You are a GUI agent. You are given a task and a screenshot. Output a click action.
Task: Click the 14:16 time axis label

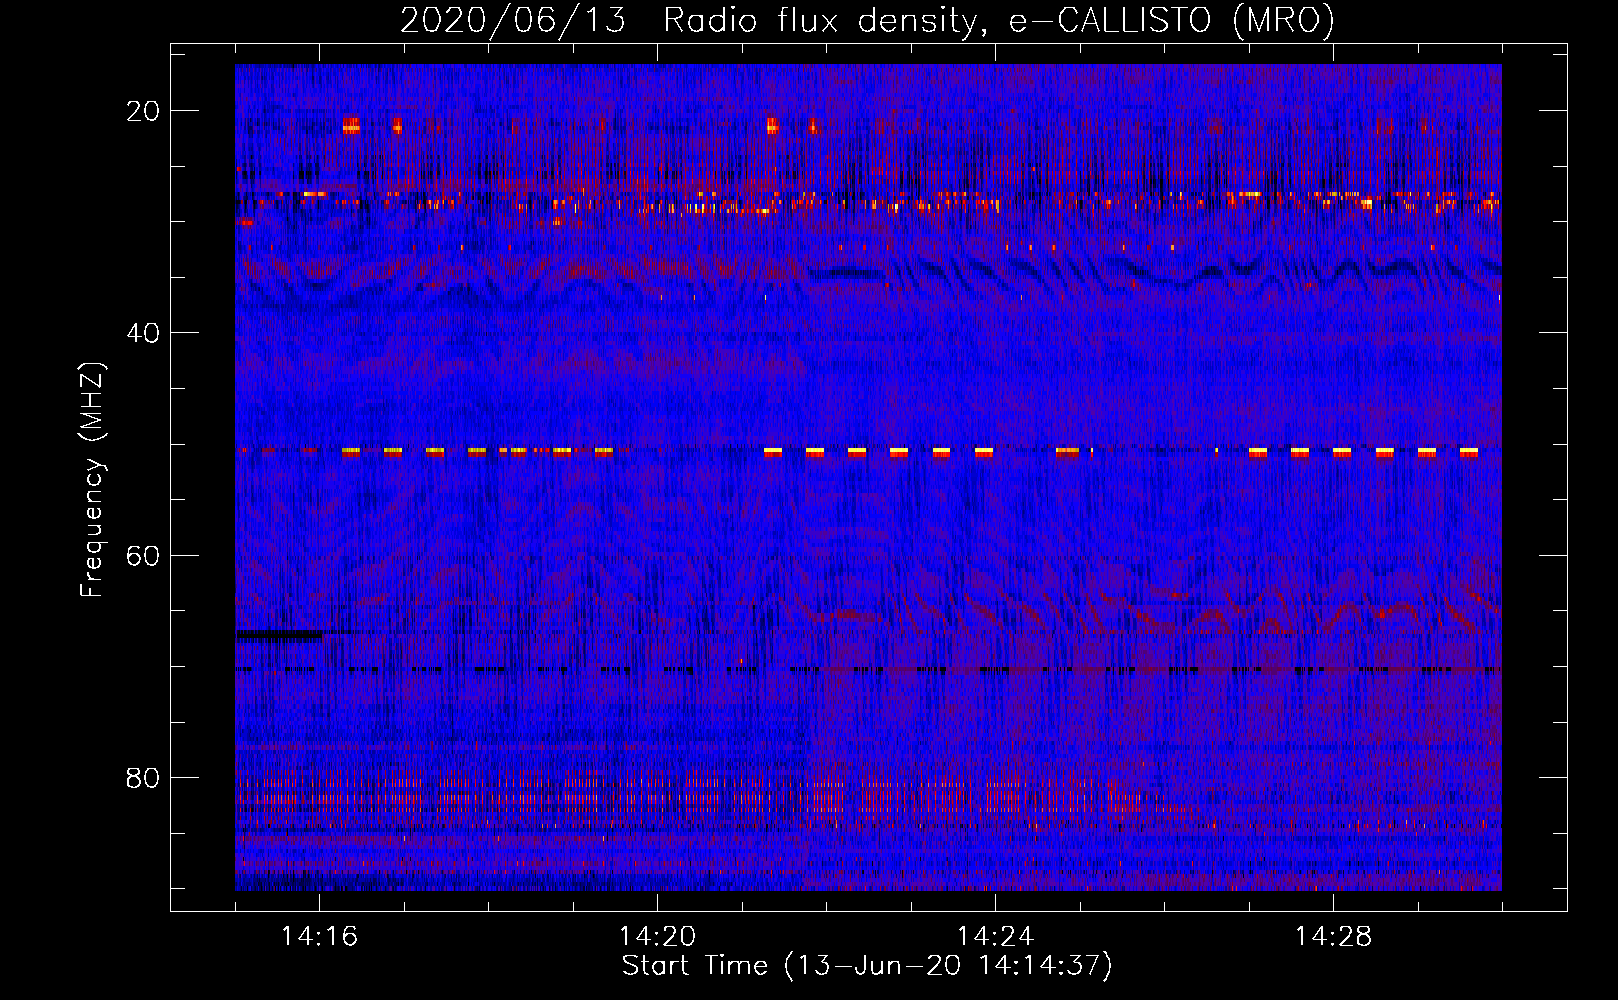(x=319, y=937)
